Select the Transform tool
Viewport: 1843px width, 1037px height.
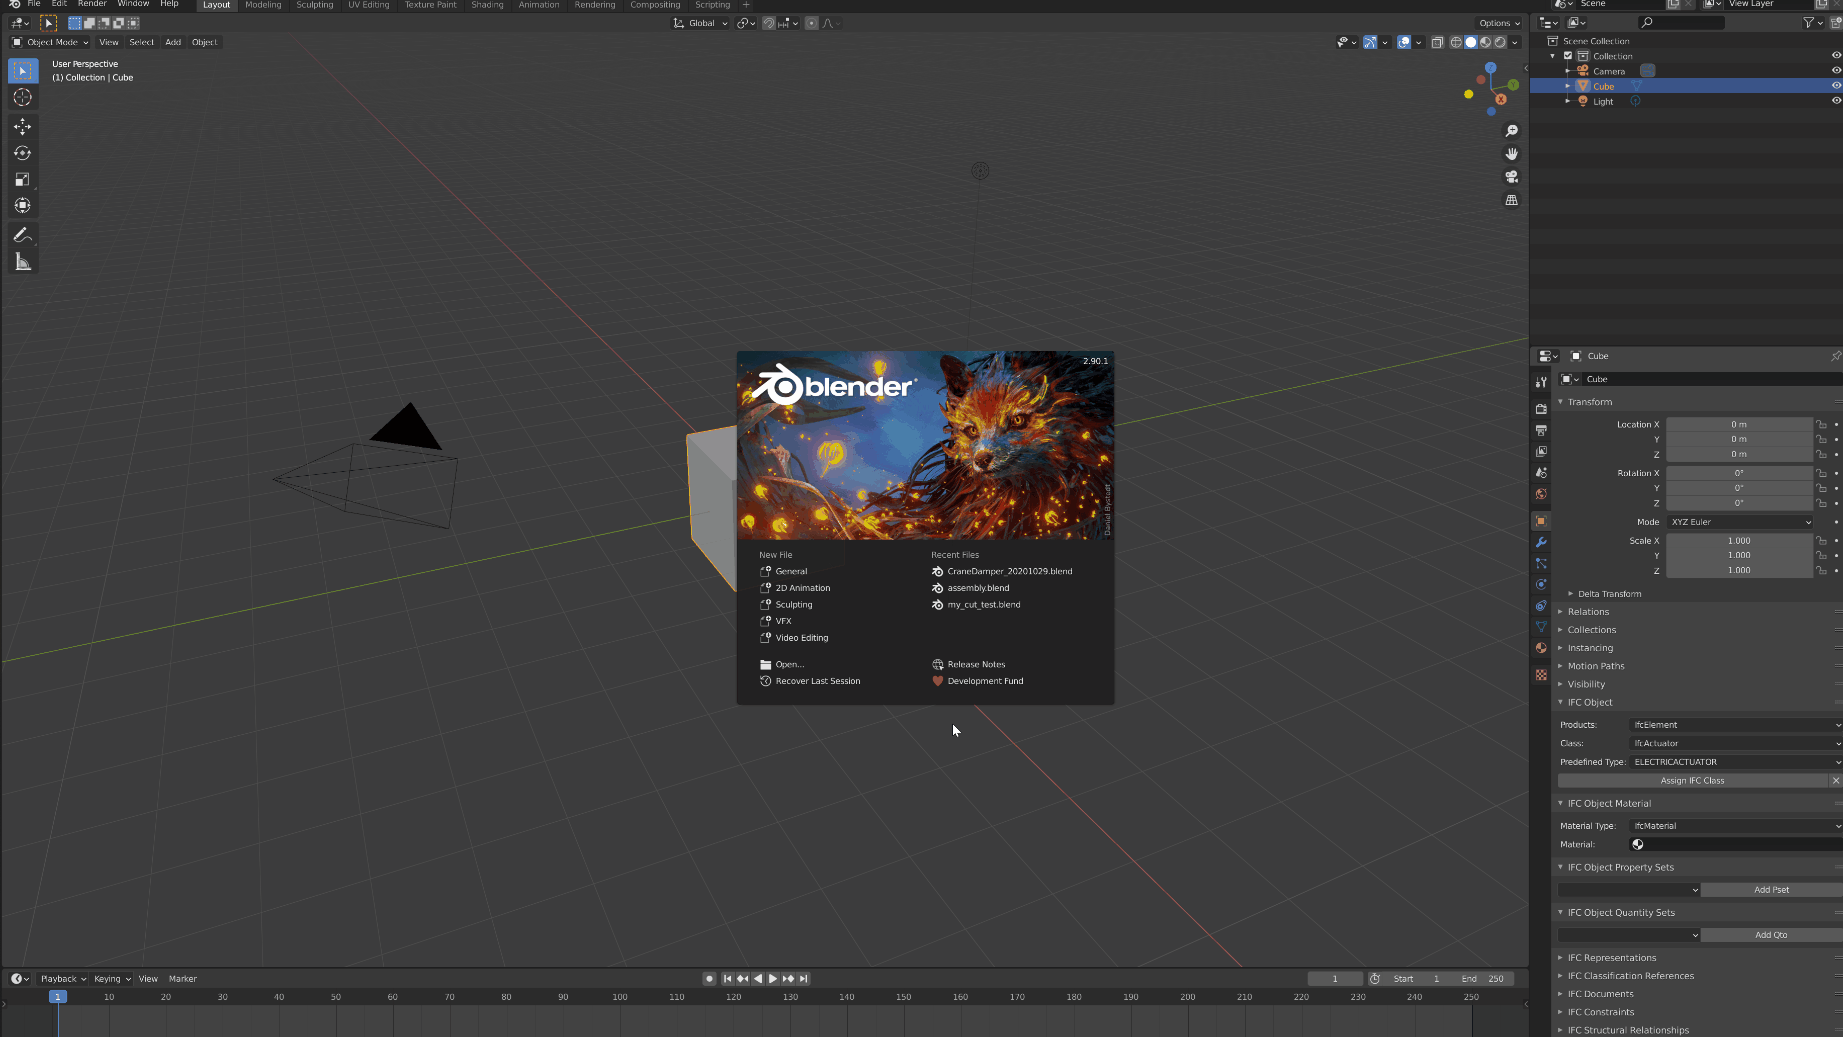coord(23,205)
